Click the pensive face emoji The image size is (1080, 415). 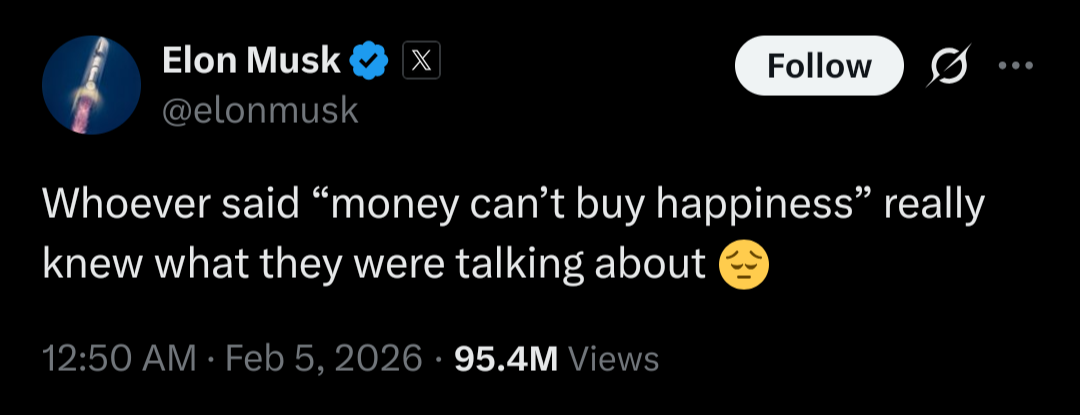[744, 262]
